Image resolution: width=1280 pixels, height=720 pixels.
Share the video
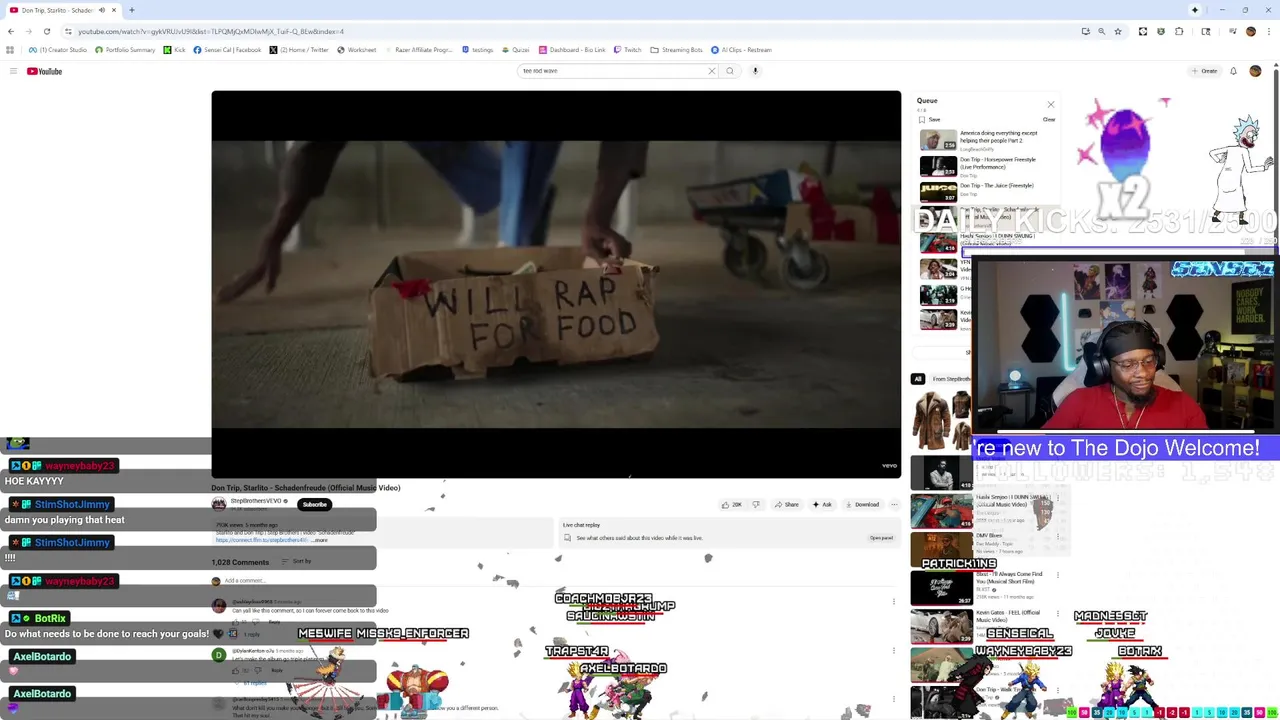pyautogui.click(x=787, y=504)
